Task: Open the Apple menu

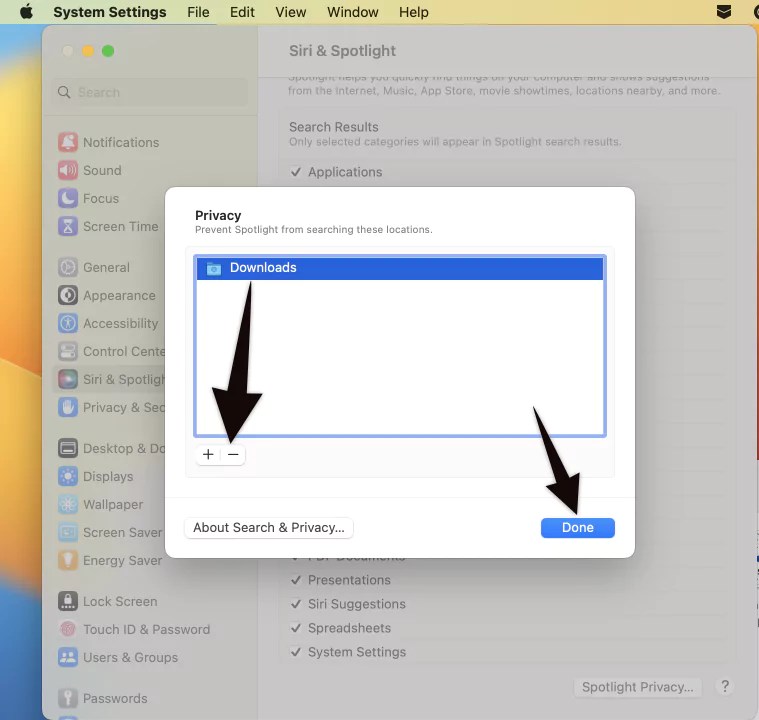Action: tap(26, 12)
